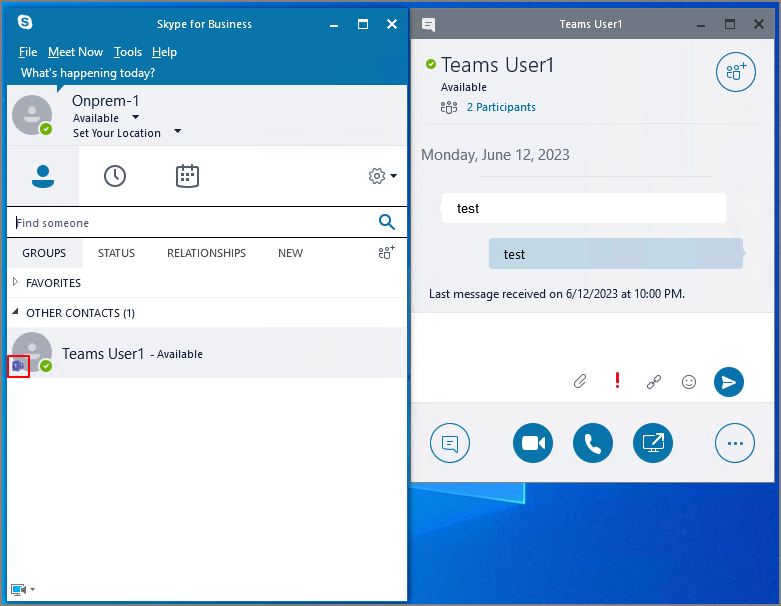781x606 pixels.
Task: Open the Help menu
Action: tap(164, 52)
